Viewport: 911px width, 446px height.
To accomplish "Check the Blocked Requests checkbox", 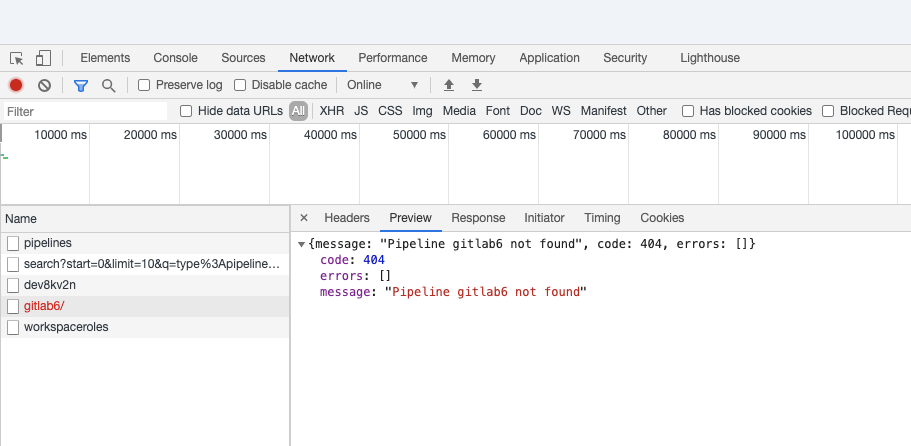I will pos(828,111).
